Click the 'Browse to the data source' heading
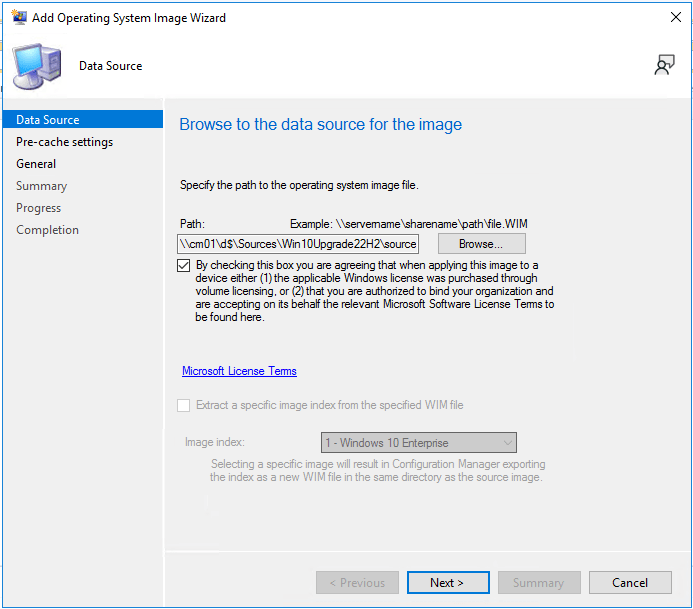 320,124
